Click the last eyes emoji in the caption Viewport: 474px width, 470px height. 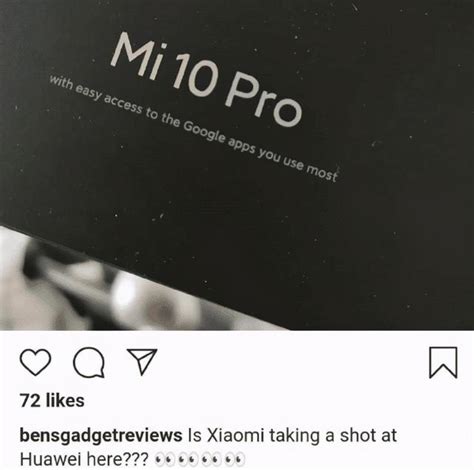235,460
